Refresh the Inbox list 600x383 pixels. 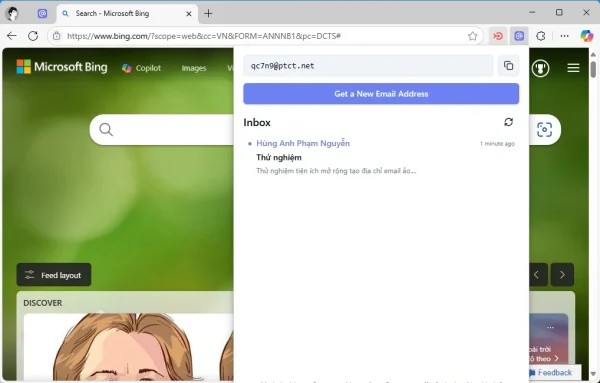pos(508,122)
